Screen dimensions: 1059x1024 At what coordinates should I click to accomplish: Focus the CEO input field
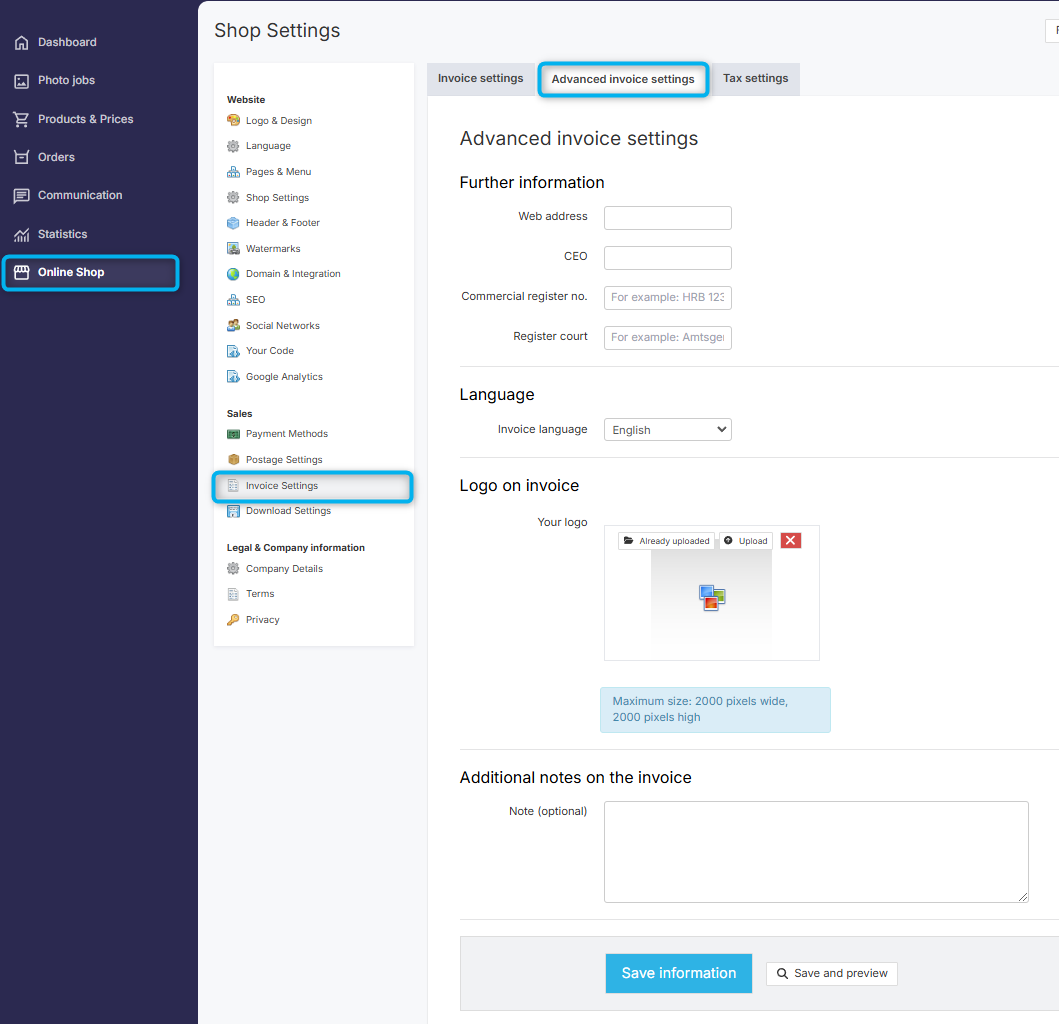pyautogui.click(x=667, y=258)
